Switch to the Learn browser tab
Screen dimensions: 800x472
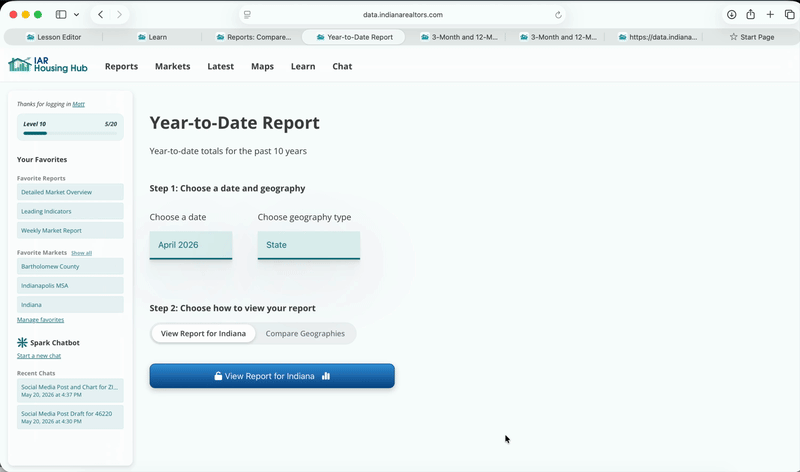click(x=152, y=37)
